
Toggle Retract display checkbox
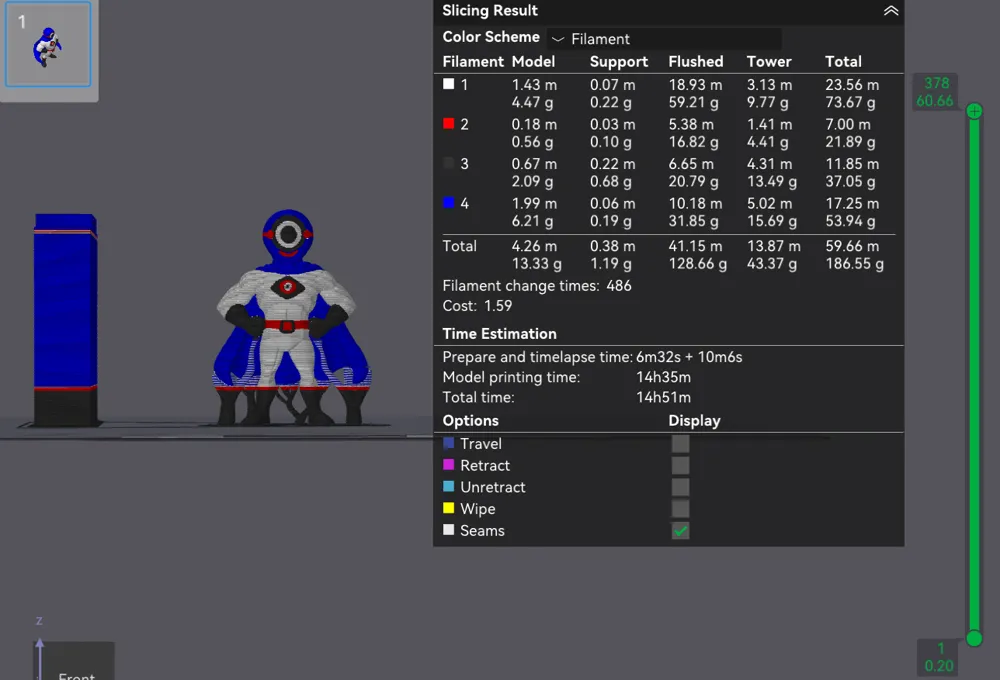[x=680, y=465]
